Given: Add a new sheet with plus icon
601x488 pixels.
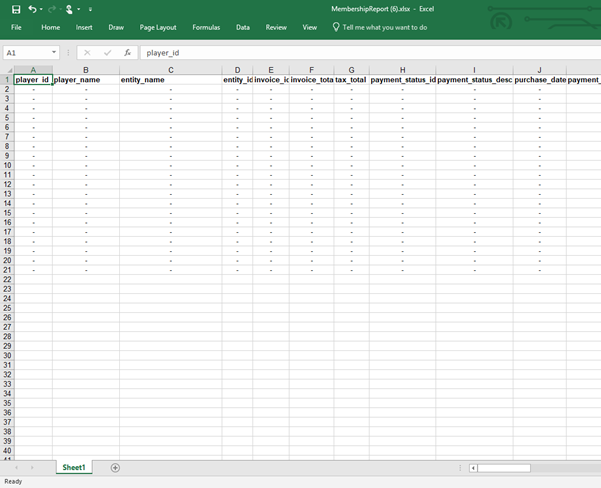Looking at the screenshot, I should click(115, 467).
